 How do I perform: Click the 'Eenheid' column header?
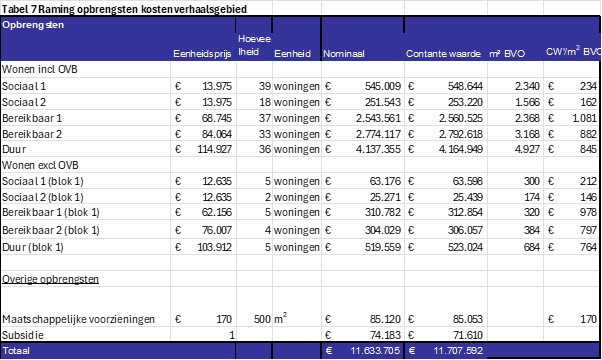point(292,54)
